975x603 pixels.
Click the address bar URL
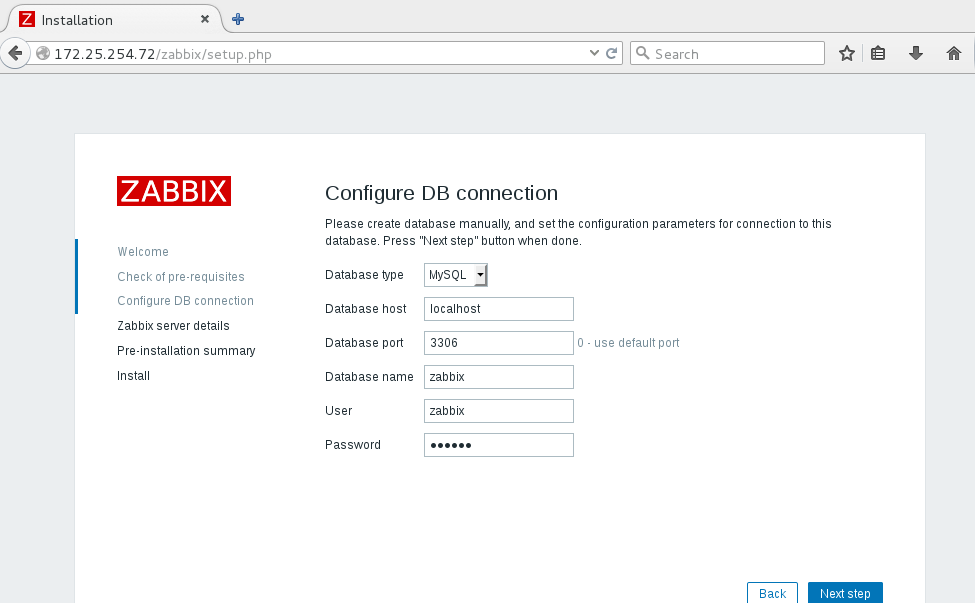(x=163, y=54)
